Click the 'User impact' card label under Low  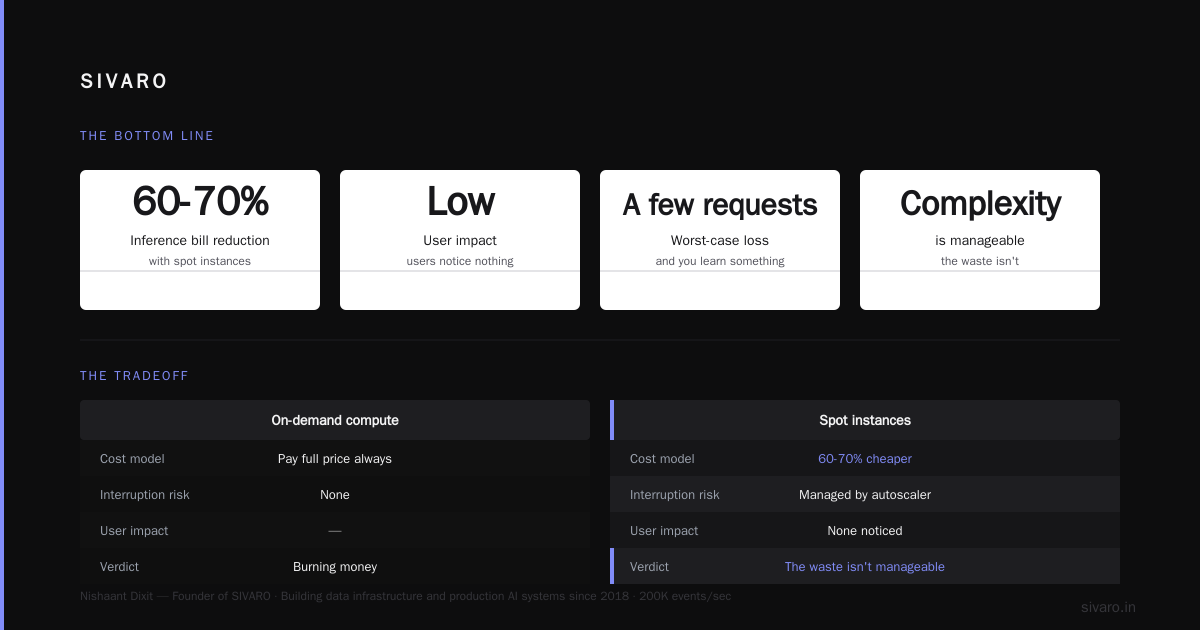460,241
